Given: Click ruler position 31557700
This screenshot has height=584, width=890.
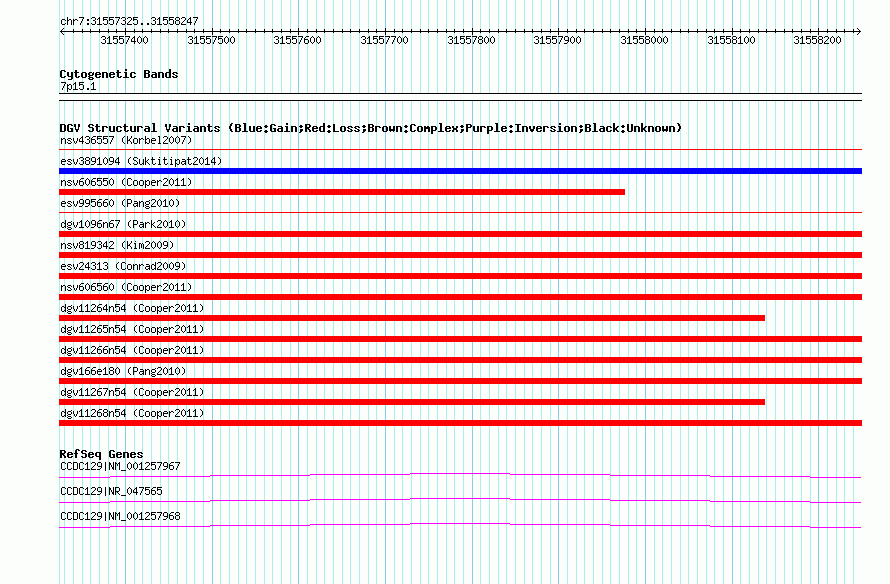Looking at the screenshot, I should (x=384, y=40).
